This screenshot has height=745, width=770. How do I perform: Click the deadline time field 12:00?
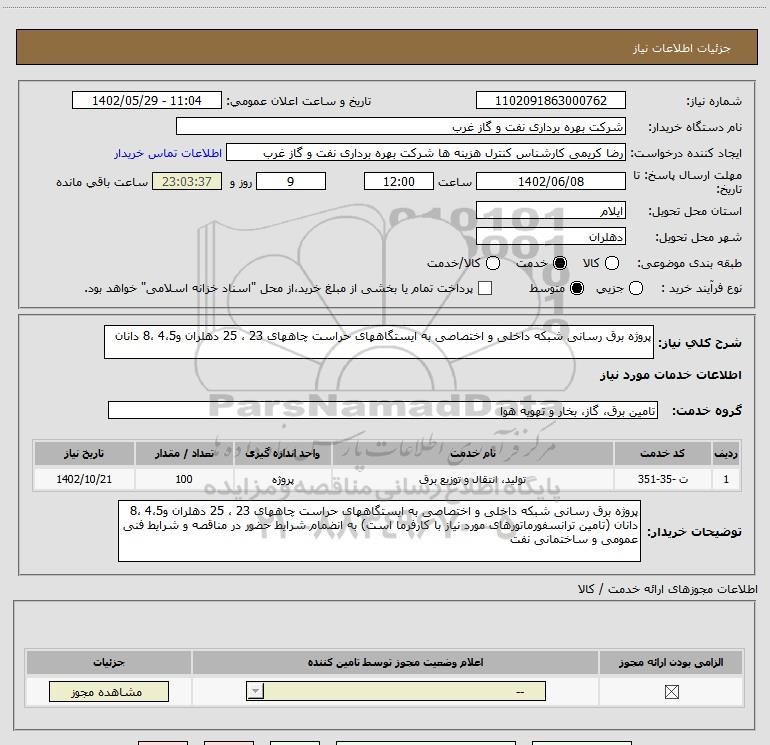pyautogui.click(x=399, y=181)
